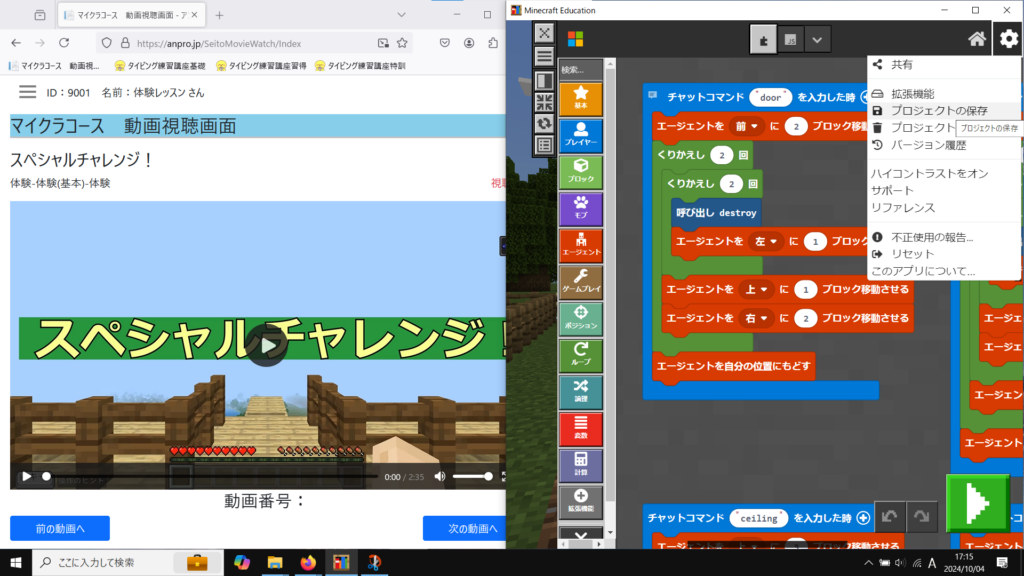Image resolution: width=1024 pixels, height=576 pixels.
Task: Open the 右 direction dropdown
Action: (x=756, y=318)
